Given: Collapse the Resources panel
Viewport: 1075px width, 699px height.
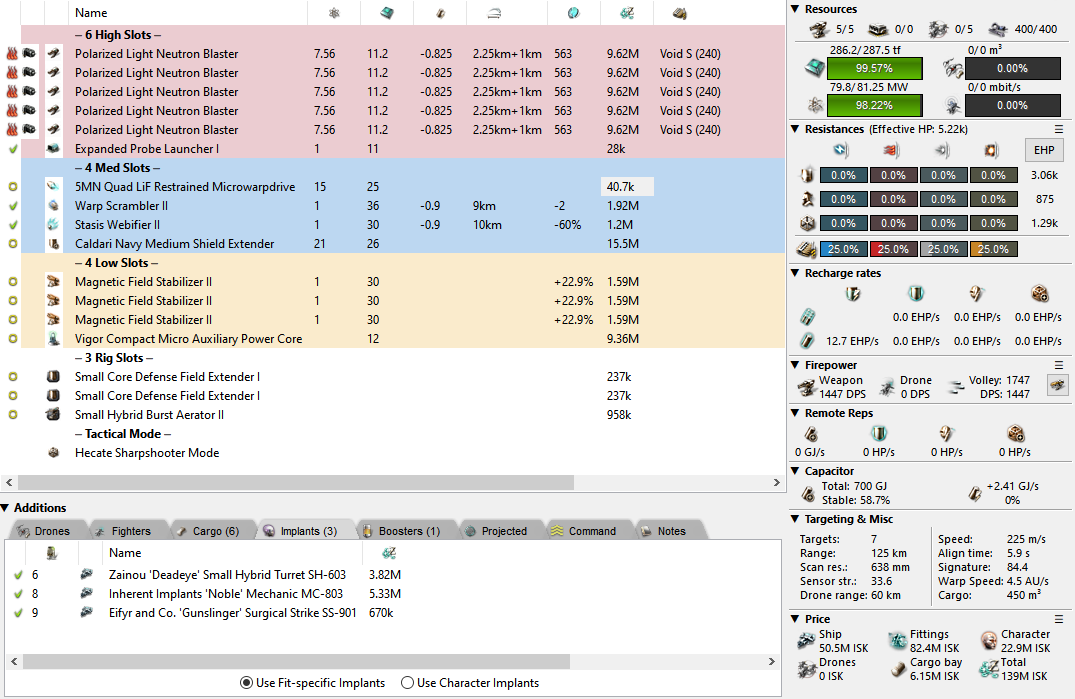Looking at the screenshot, I should tap(795, 10).
